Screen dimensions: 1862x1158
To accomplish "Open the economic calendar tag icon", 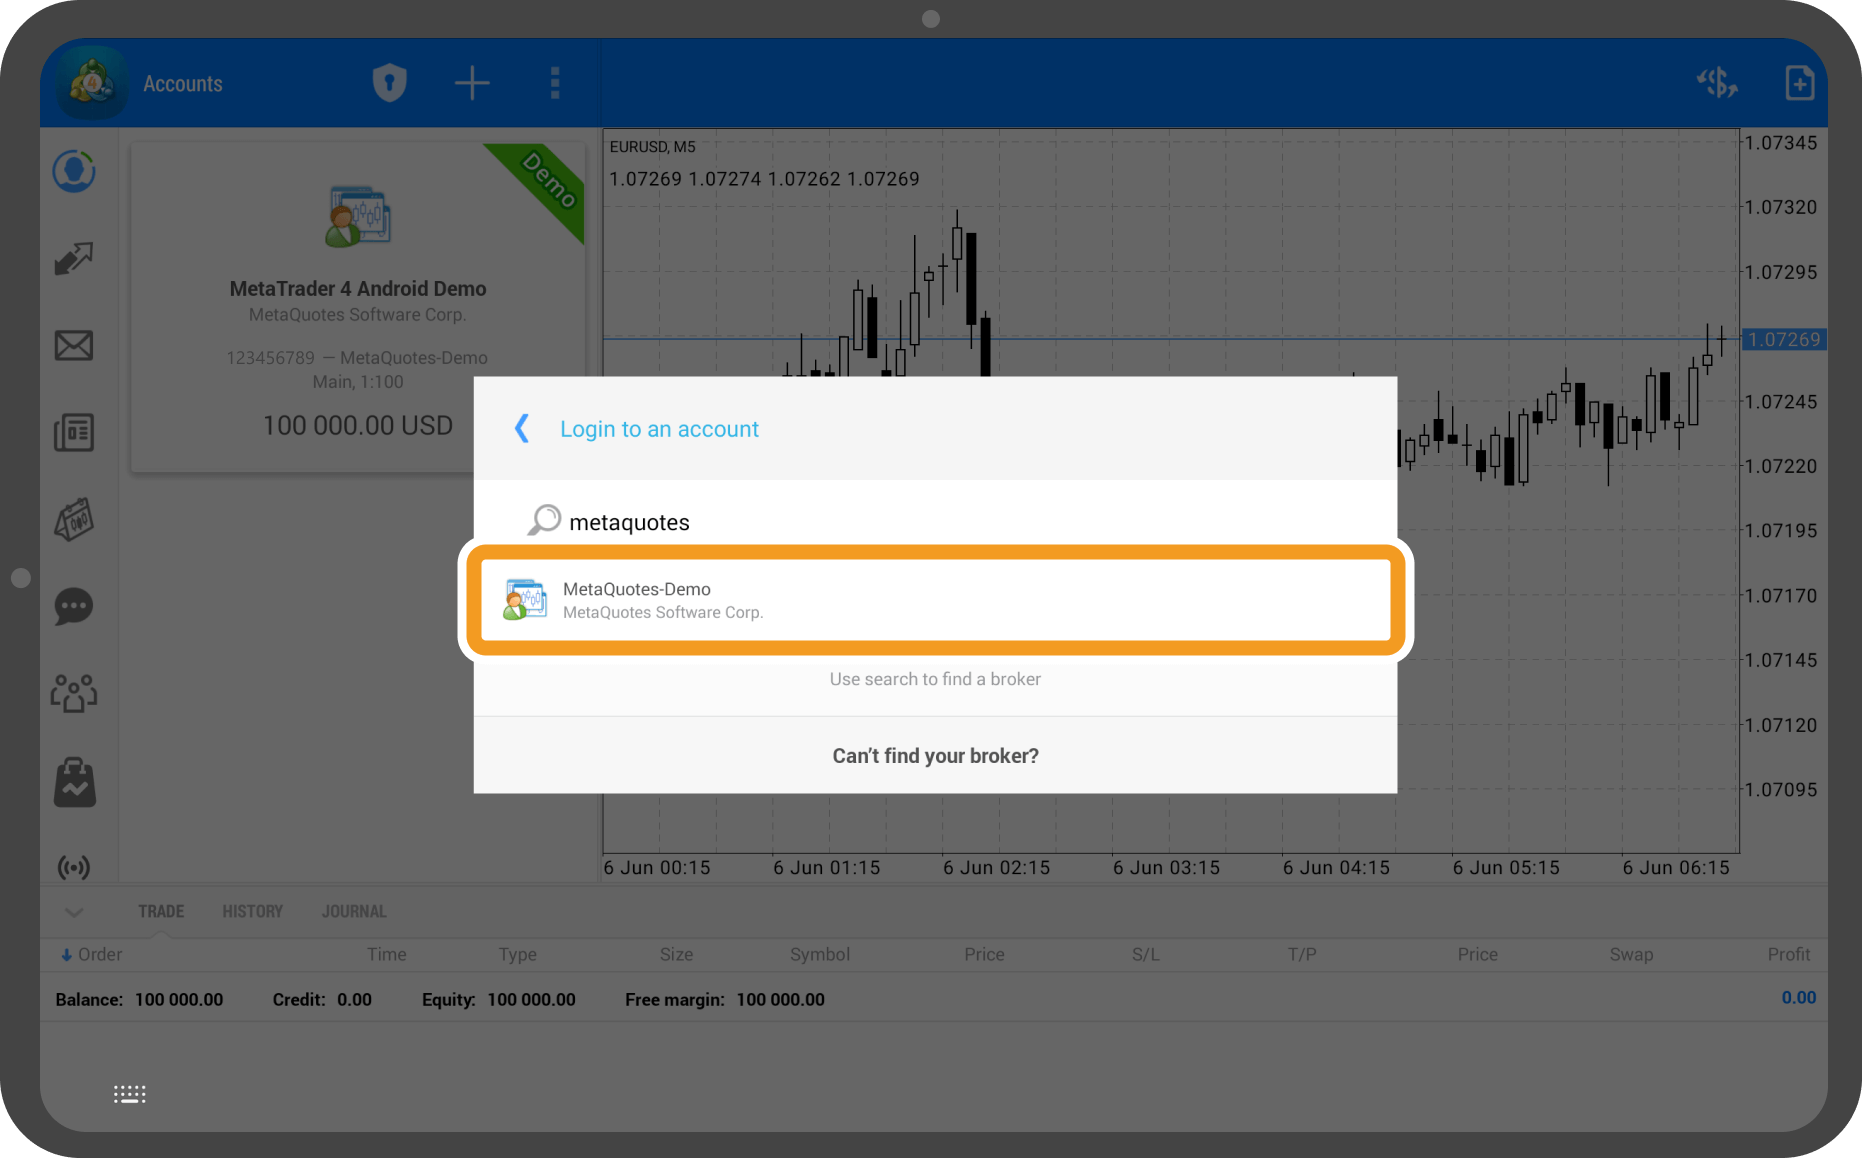I will click(74, 520).
